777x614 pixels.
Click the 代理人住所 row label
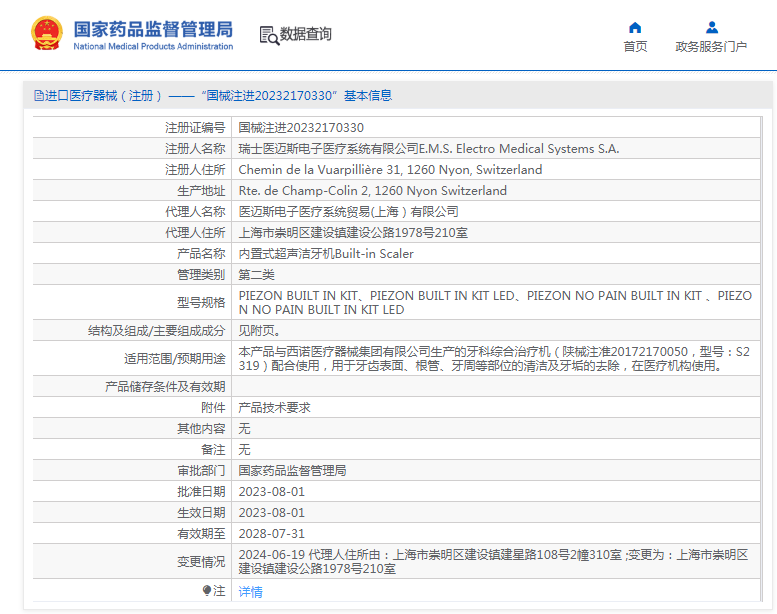click(195, 233)
